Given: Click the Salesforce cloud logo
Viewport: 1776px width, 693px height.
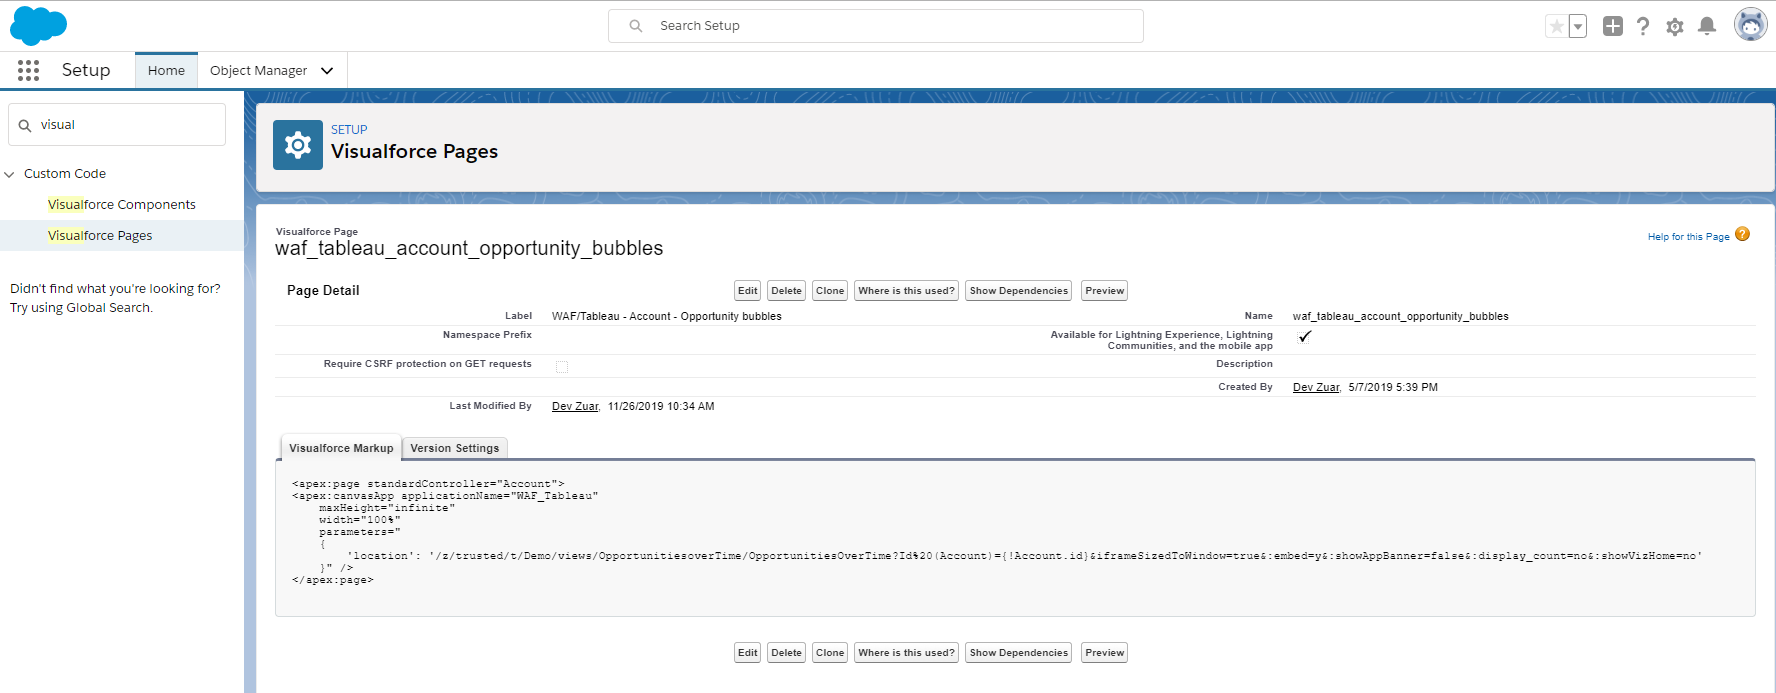Looking at the screenshot, I should tap(38, 26).
